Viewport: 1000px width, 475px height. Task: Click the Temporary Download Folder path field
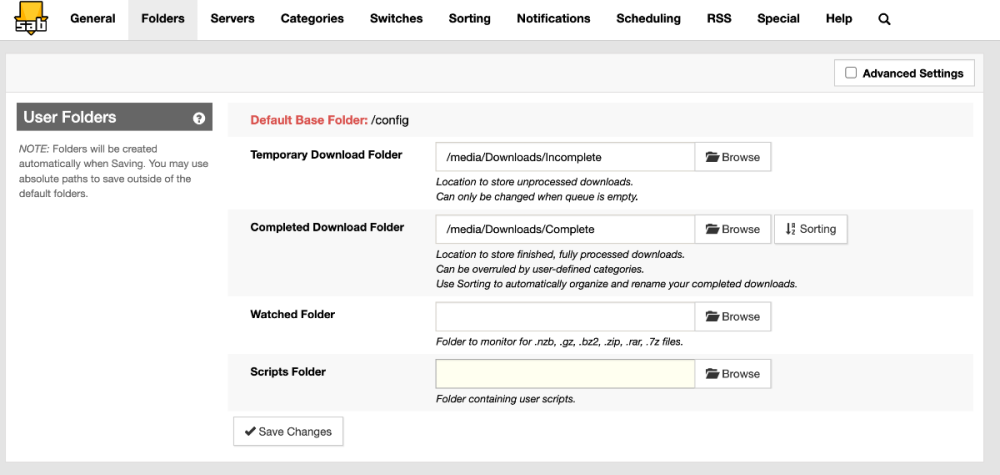click(565, 157)
